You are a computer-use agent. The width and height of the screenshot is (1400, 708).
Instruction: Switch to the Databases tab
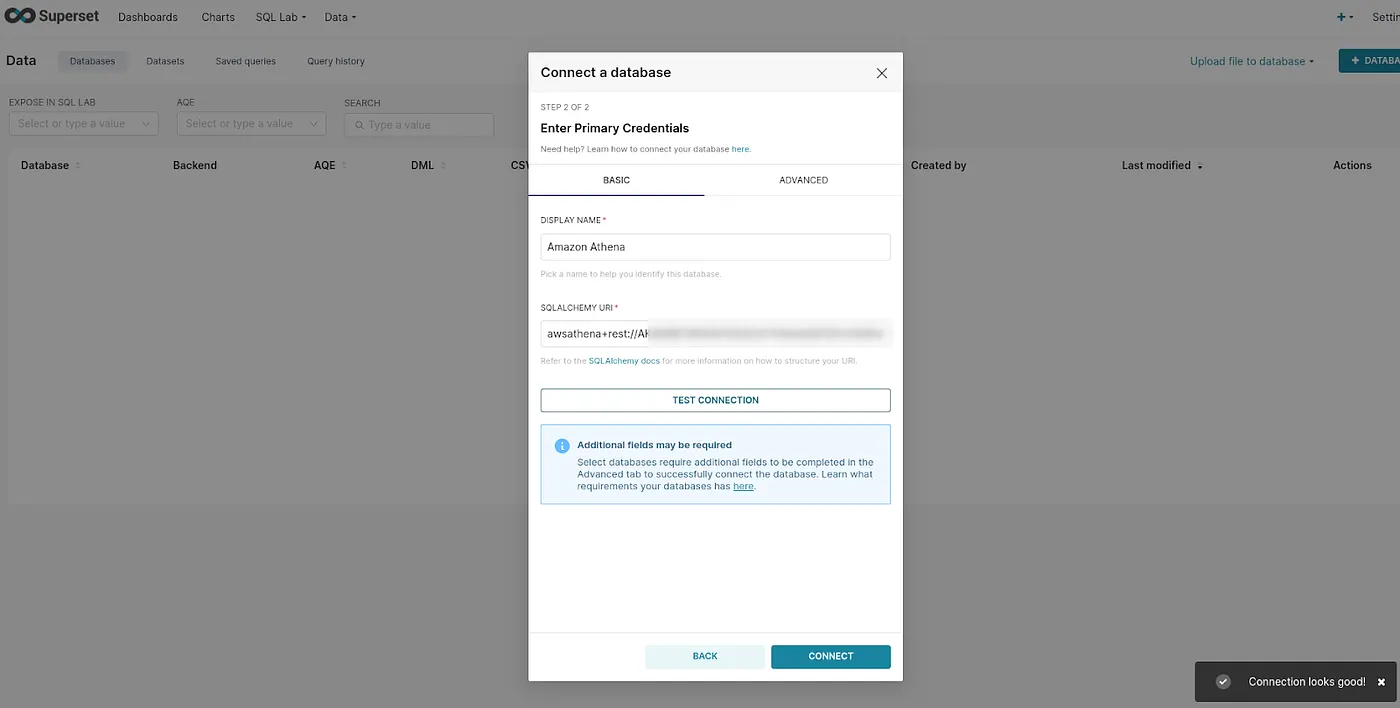(x=92, y=61)
